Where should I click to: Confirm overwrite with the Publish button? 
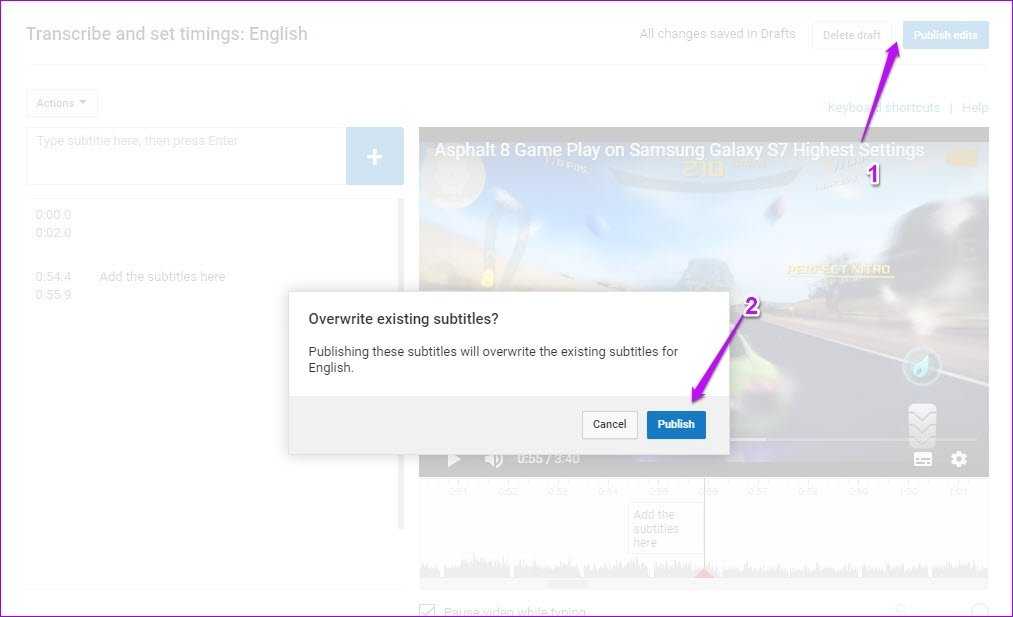pyautogui.click(x=675, y=424)
